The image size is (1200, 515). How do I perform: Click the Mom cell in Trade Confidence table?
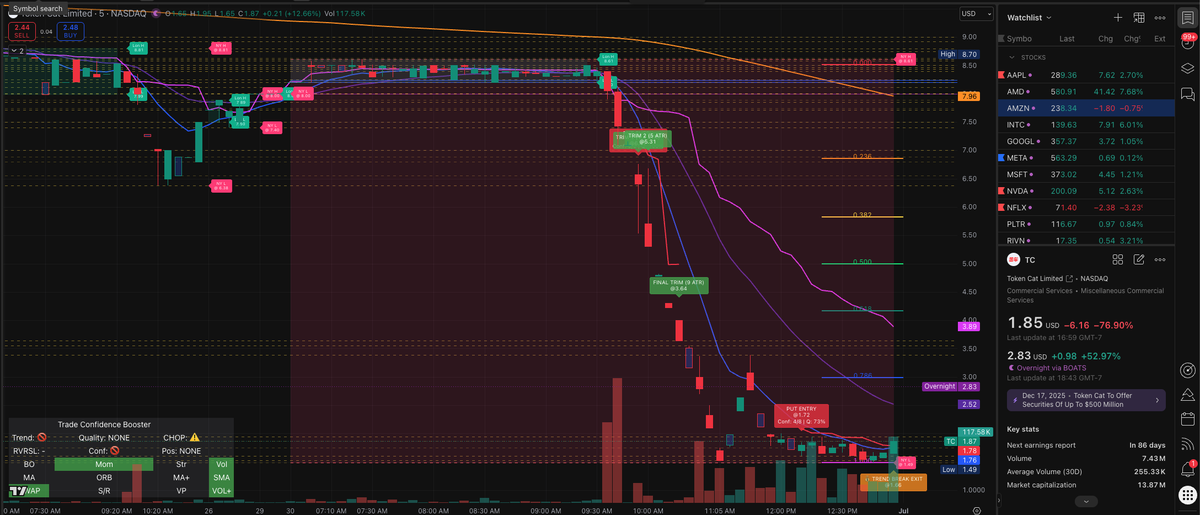[x=104, y=464]
